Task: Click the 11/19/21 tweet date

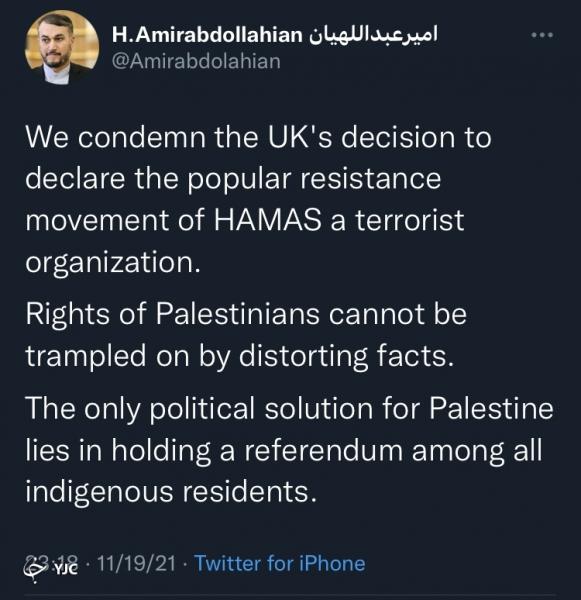Action: point(136,563)
